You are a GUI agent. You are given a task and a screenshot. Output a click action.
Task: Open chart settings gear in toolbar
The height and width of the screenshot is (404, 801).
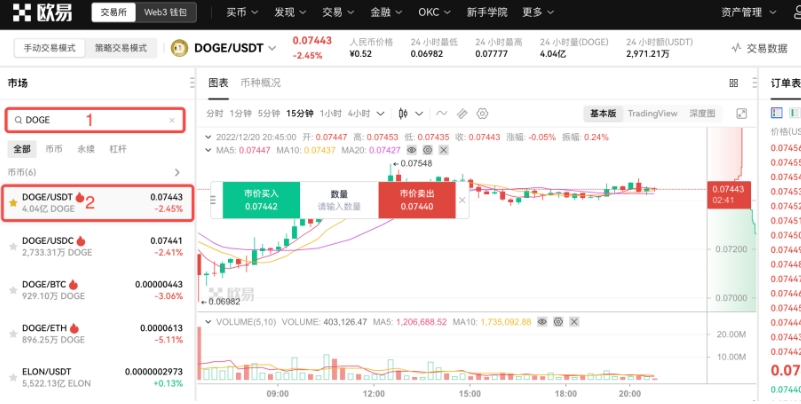pos(482,113)
